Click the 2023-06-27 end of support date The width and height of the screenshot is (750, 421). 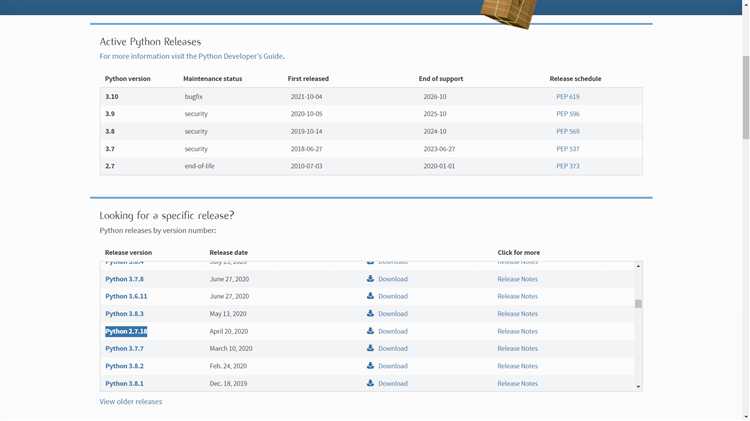point(439,149)
